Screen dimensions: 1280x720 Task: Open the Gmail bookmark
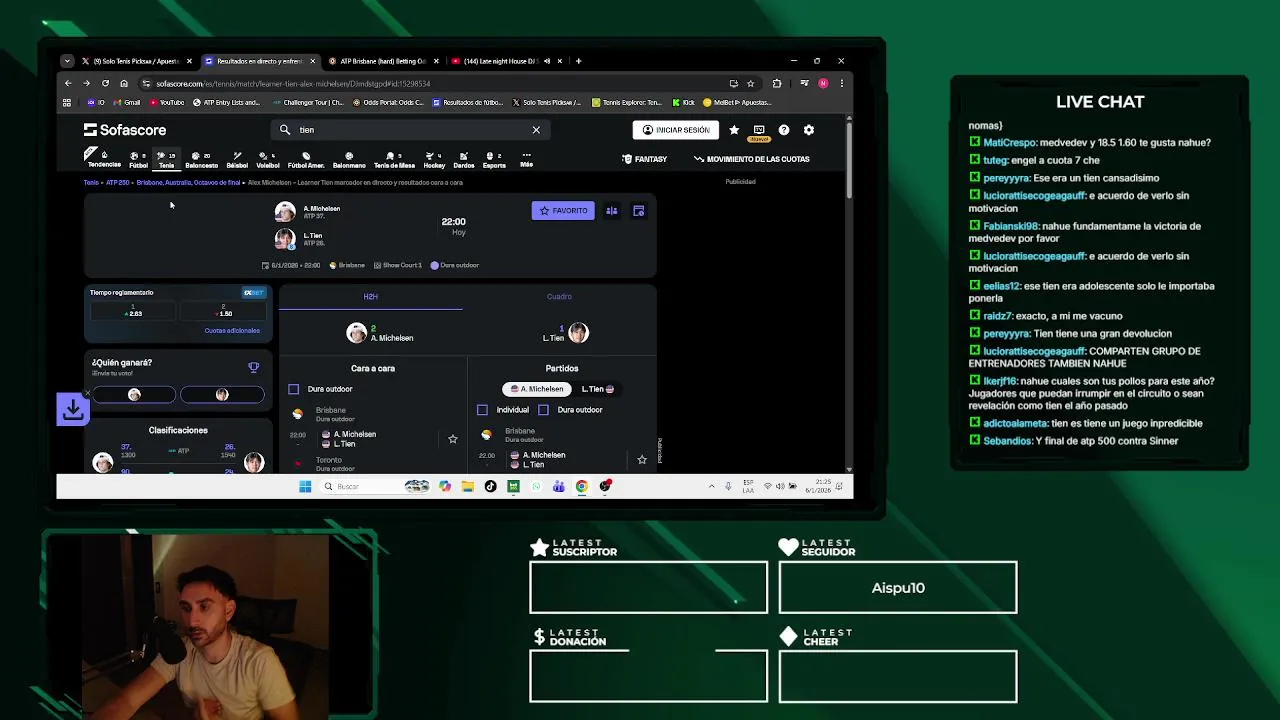[x=127, y=102]
